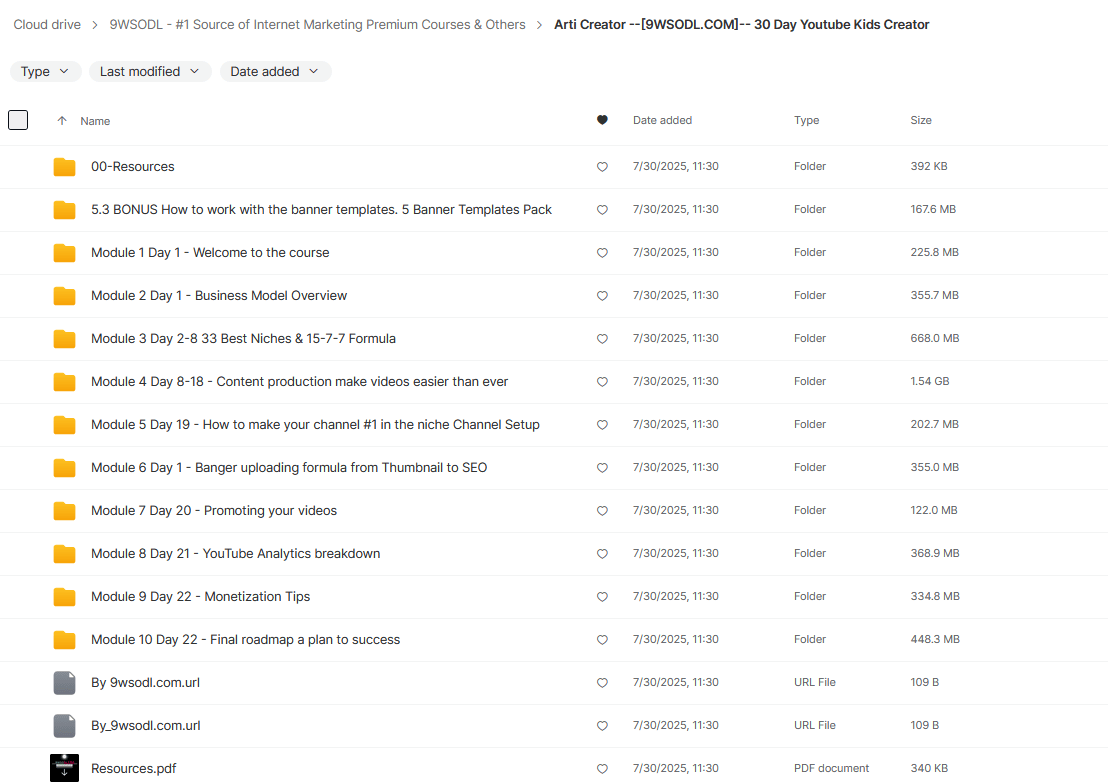Viewport: 1108px width, 783px height.
Task: Click folder icon for Module 7 Promoting your videos
Action: [64, 511]
